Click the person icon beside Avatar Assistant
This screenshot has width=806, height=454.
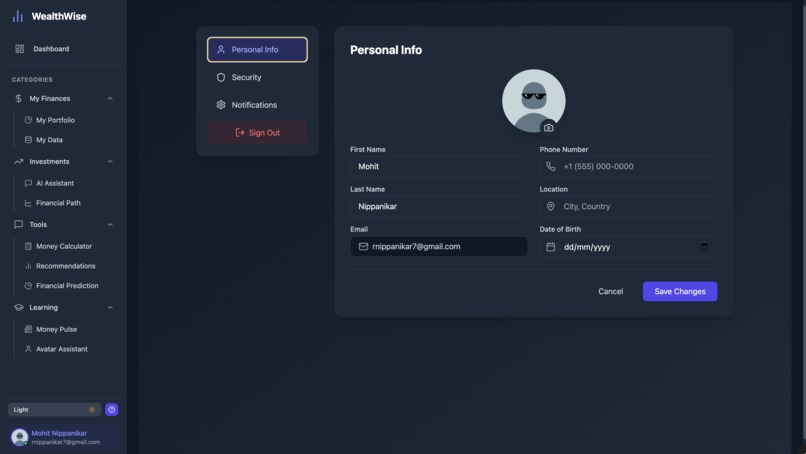tap(28, 349)
